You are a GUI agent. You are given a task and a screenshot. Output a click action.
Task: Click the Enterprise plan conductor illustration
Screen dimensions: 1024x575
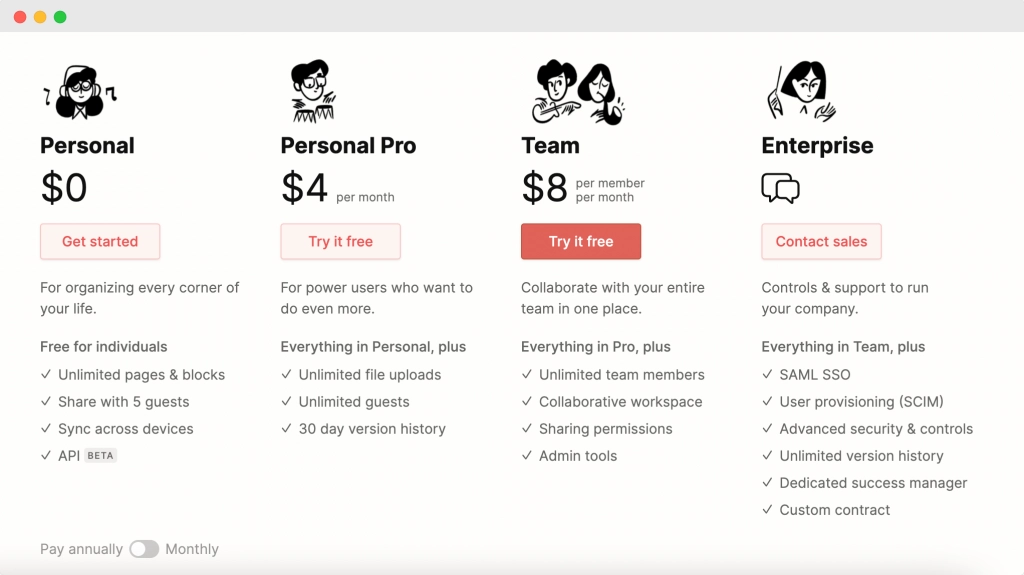pos(802,91)
